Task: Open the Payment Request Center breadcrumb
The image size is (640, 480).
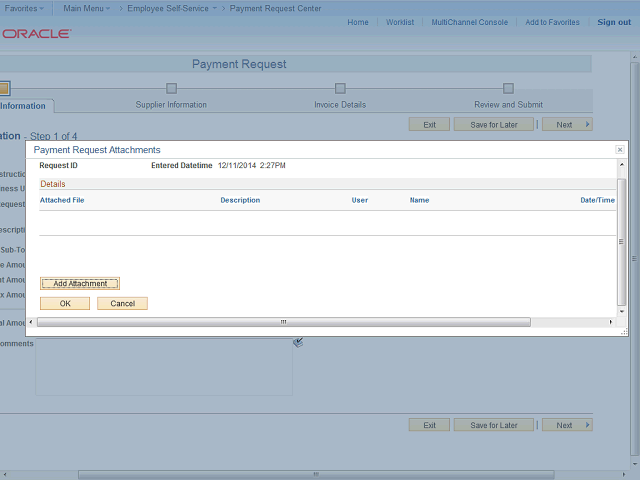Action: click(x=275, y=8)
